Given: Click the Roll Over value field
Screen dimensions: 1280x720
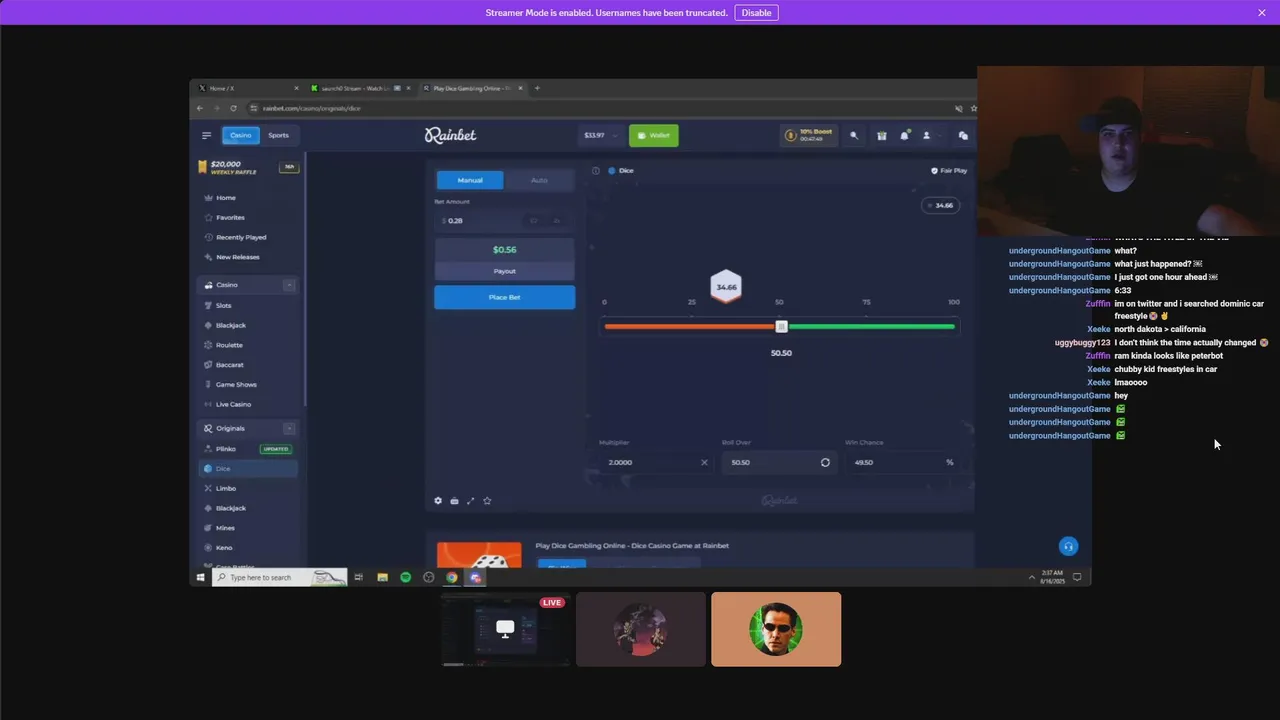Looking at the screenshot, I should pyautogui.click(x=768, y=462).
